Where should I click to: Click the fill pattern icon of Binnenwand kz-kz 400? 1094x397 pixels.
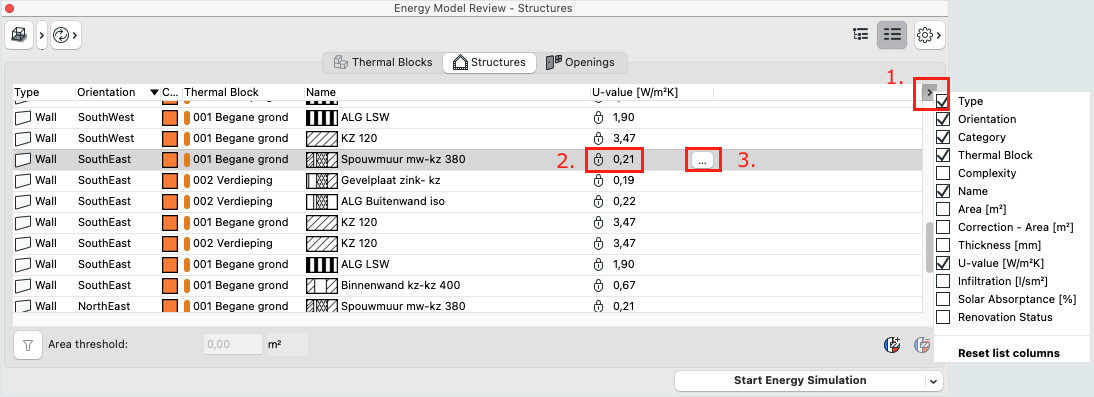click(x=322, y=285)
